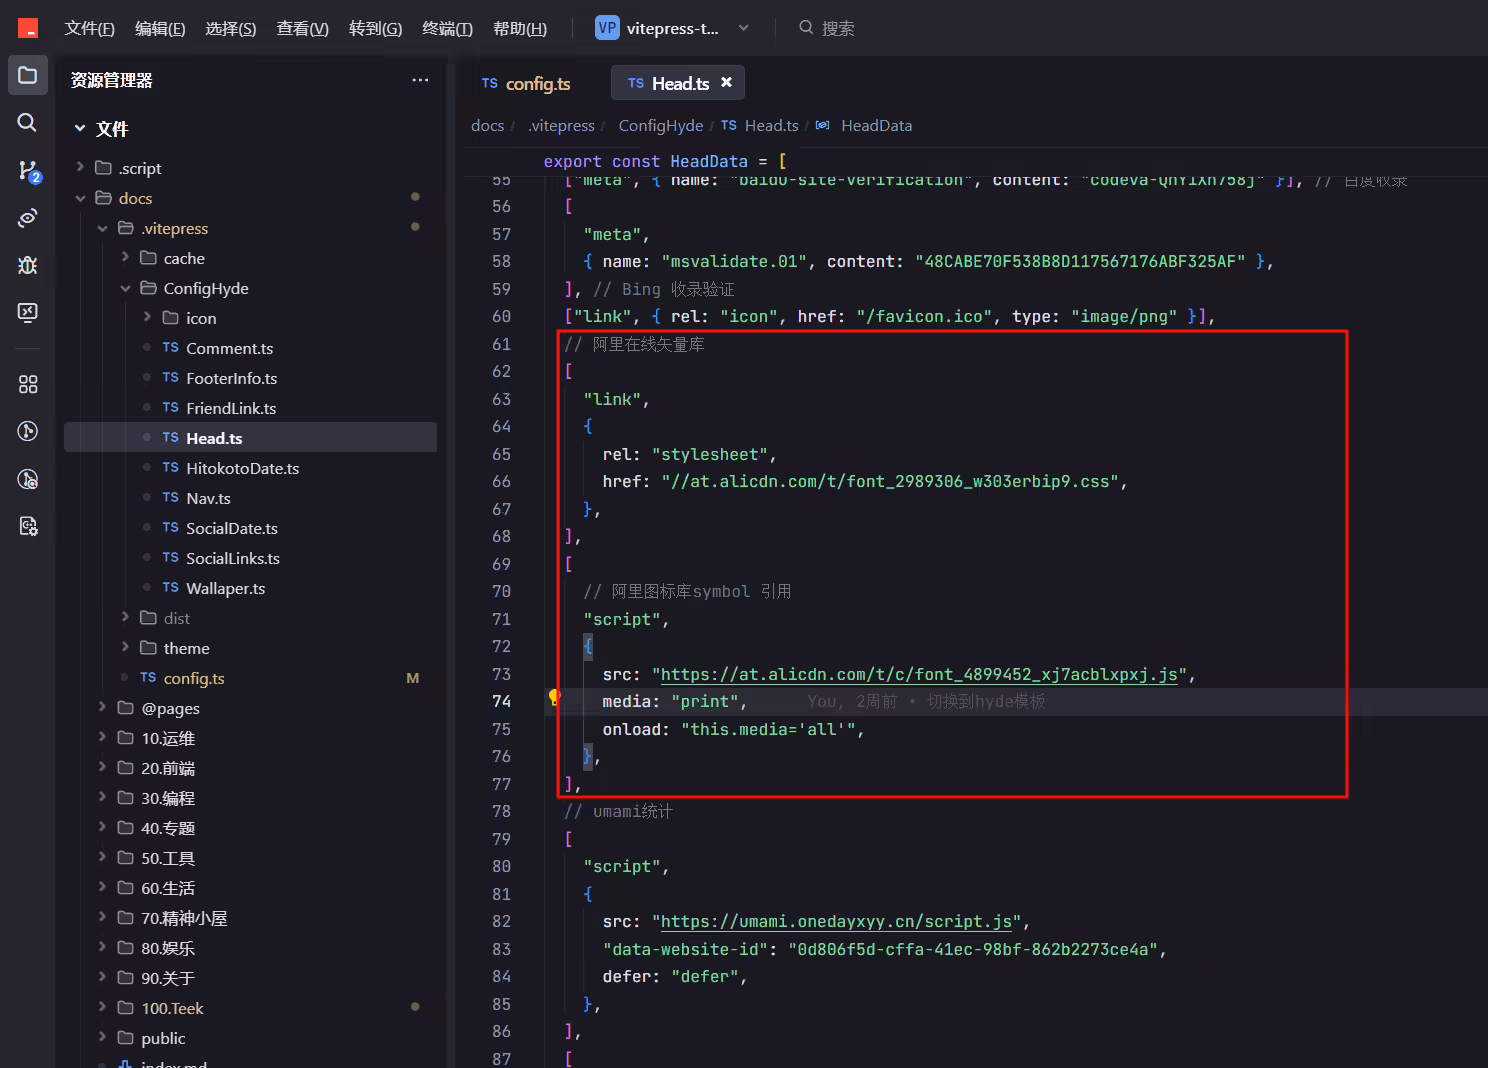Open the Explorer view in activity bar
1488x1068 pixels.
click(28, 75)
